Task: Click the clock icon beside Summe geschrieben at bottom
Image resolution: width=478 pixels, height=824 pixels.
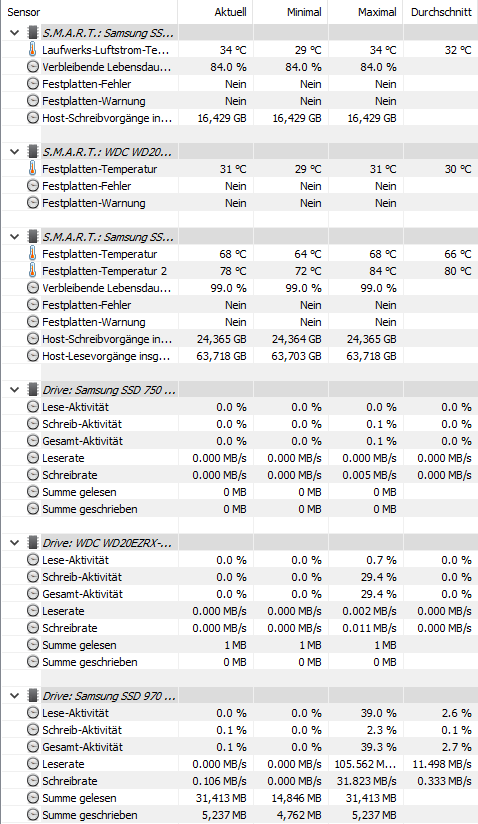Action: (33, 815)
